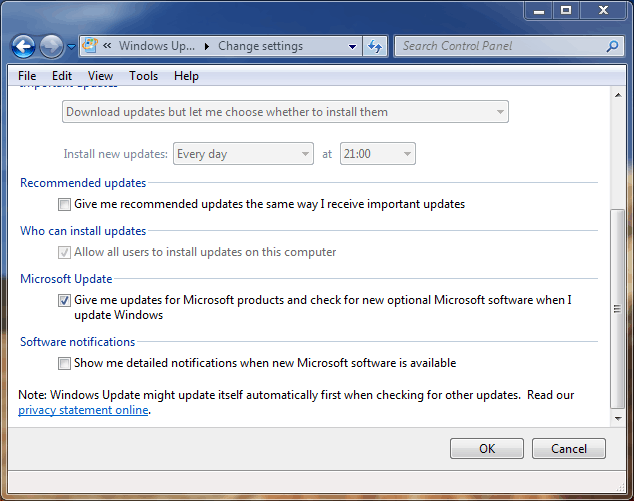Open the Every day schedule dropdown

[x=243, y=154]
